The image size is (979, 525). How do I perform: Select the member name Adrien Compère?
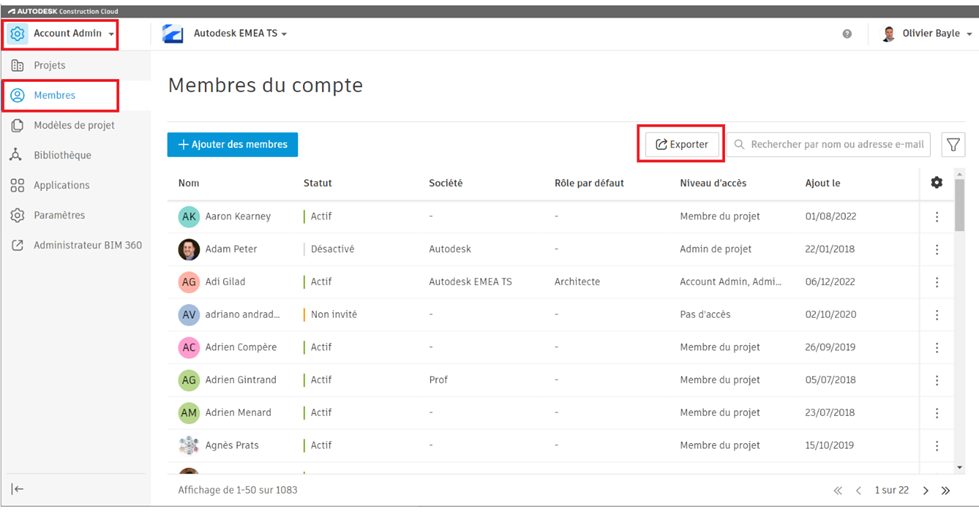click(x=241, y=347)
